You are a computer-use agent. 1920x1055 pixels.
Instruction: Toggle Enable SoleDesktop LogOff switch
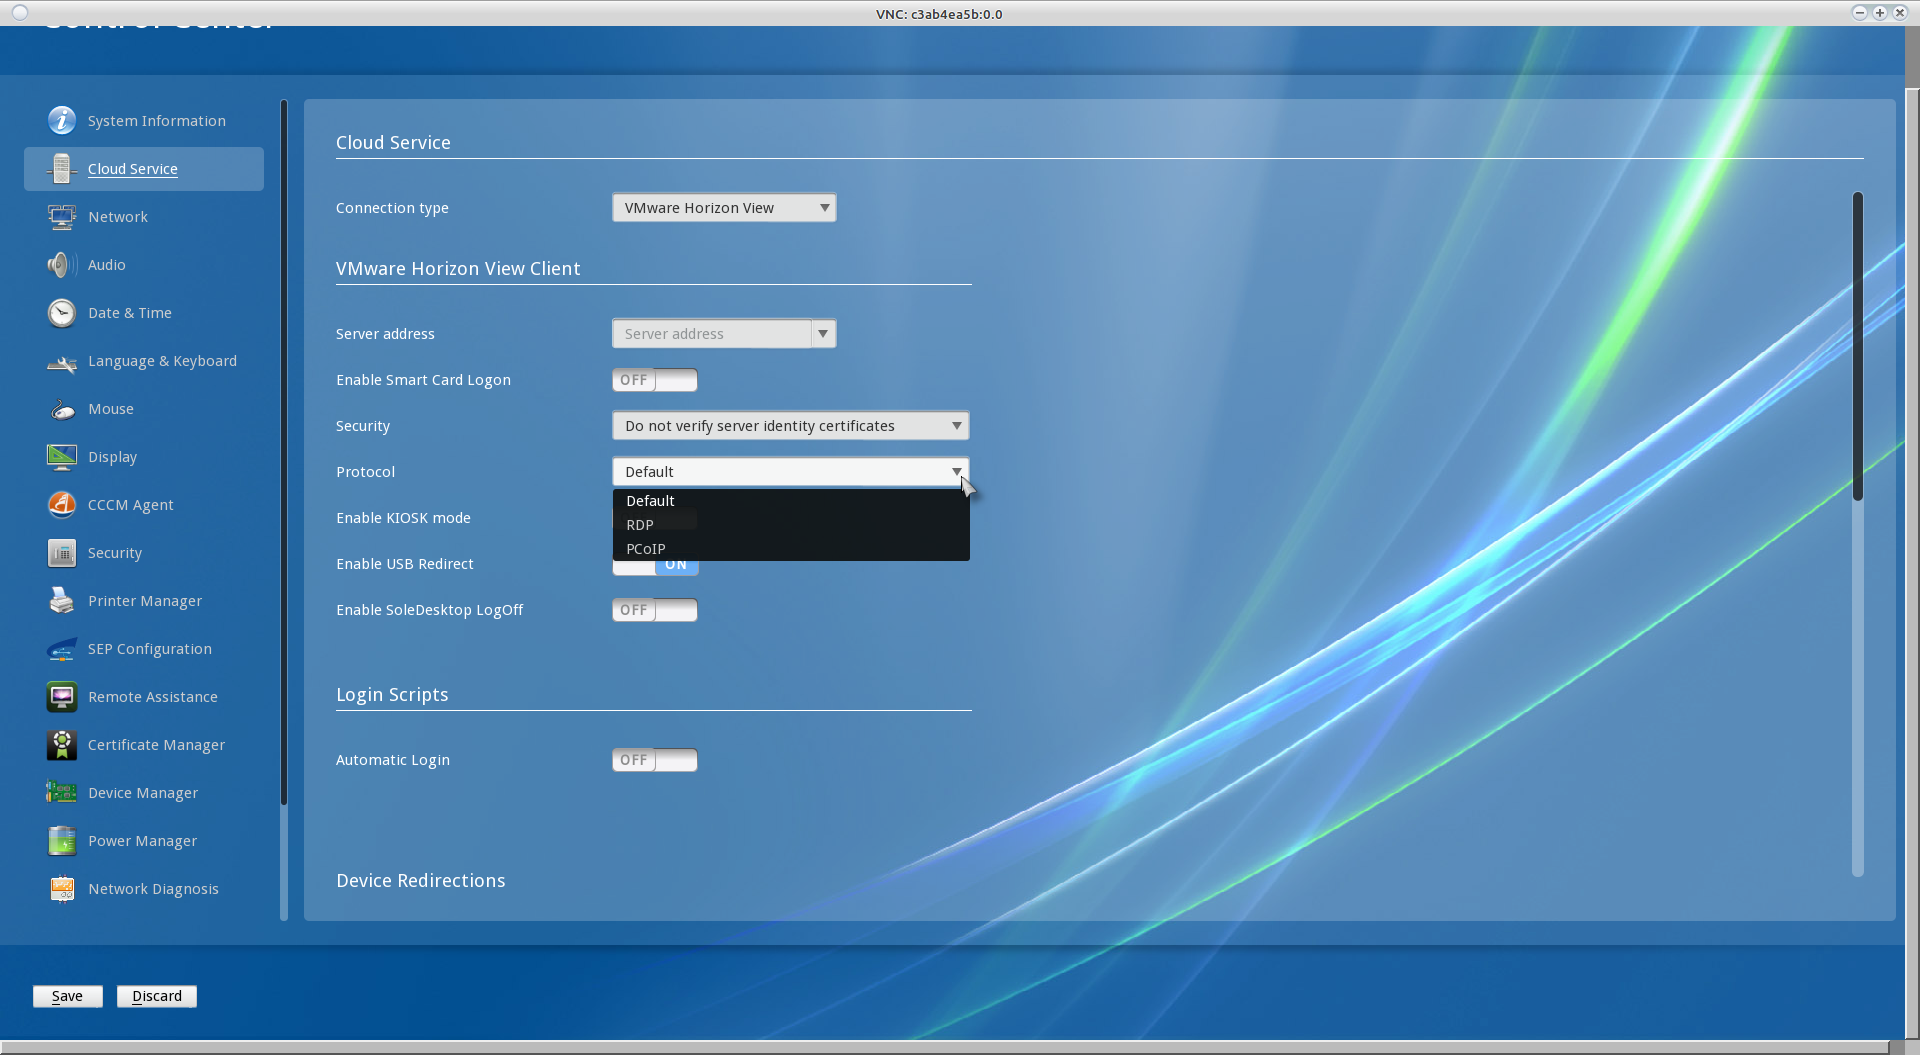click(655, 610)
